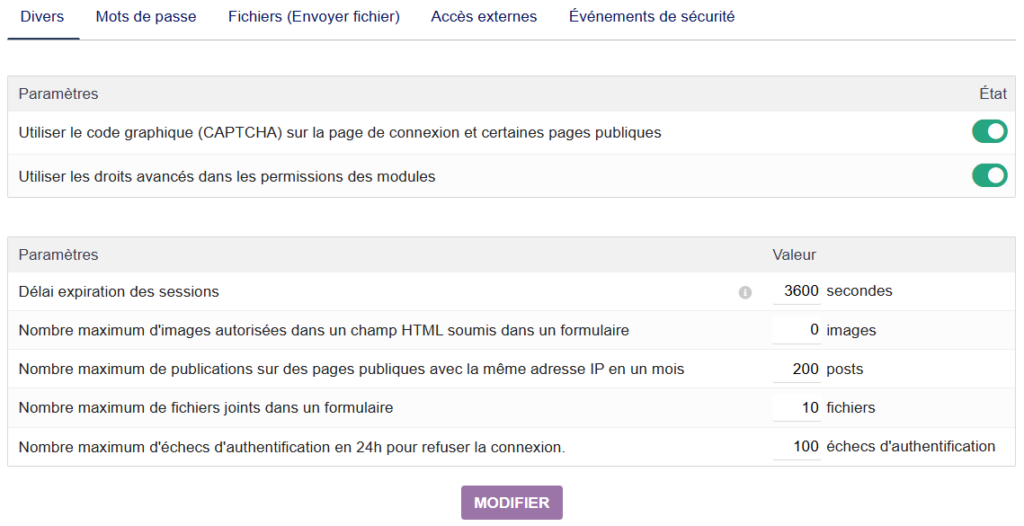Click the Valeur column header
The image size is (1024, 526).
click(x=794, y=255)
